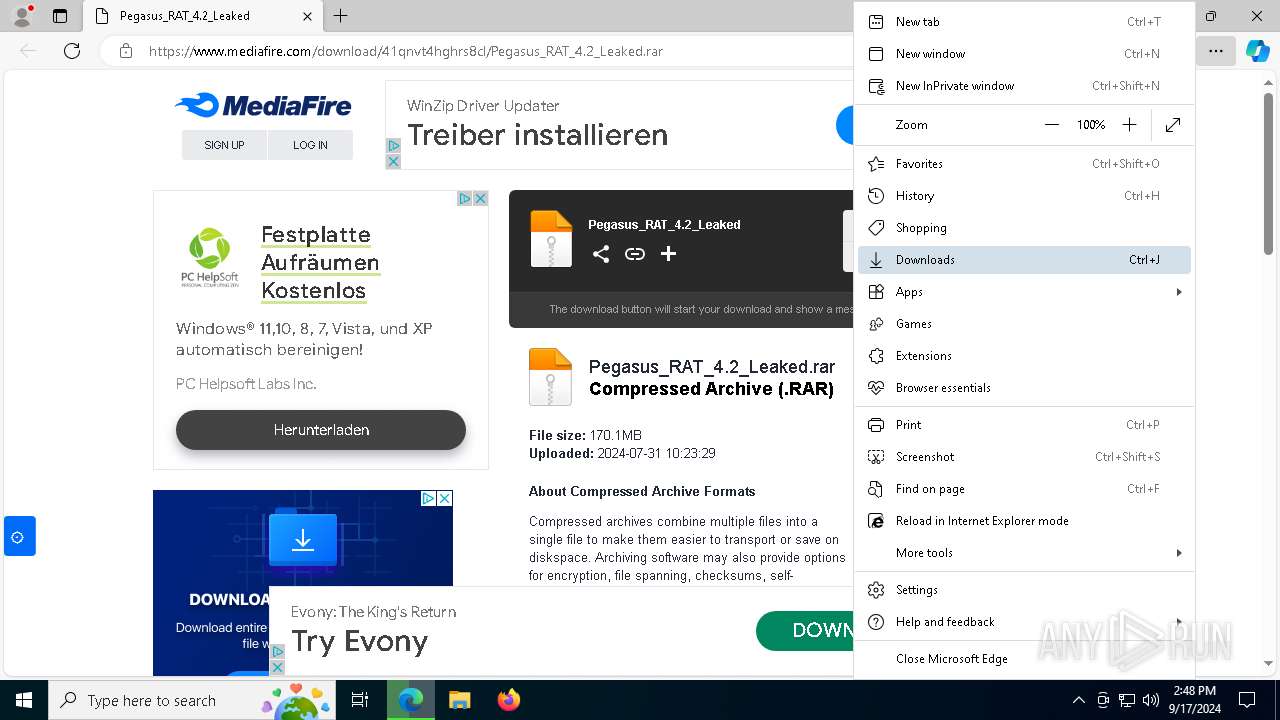Expand the More tools submenu

[1024, 553]
